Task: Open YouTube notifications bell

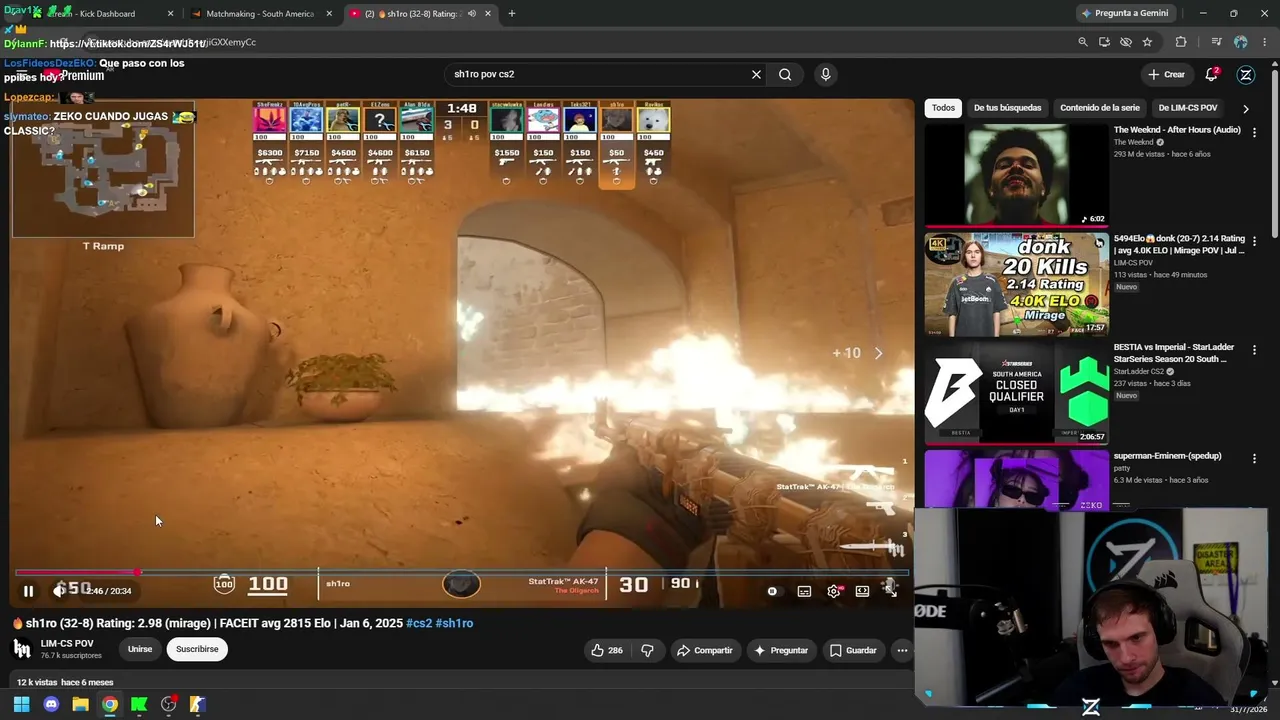Action: click(1212, 74)
